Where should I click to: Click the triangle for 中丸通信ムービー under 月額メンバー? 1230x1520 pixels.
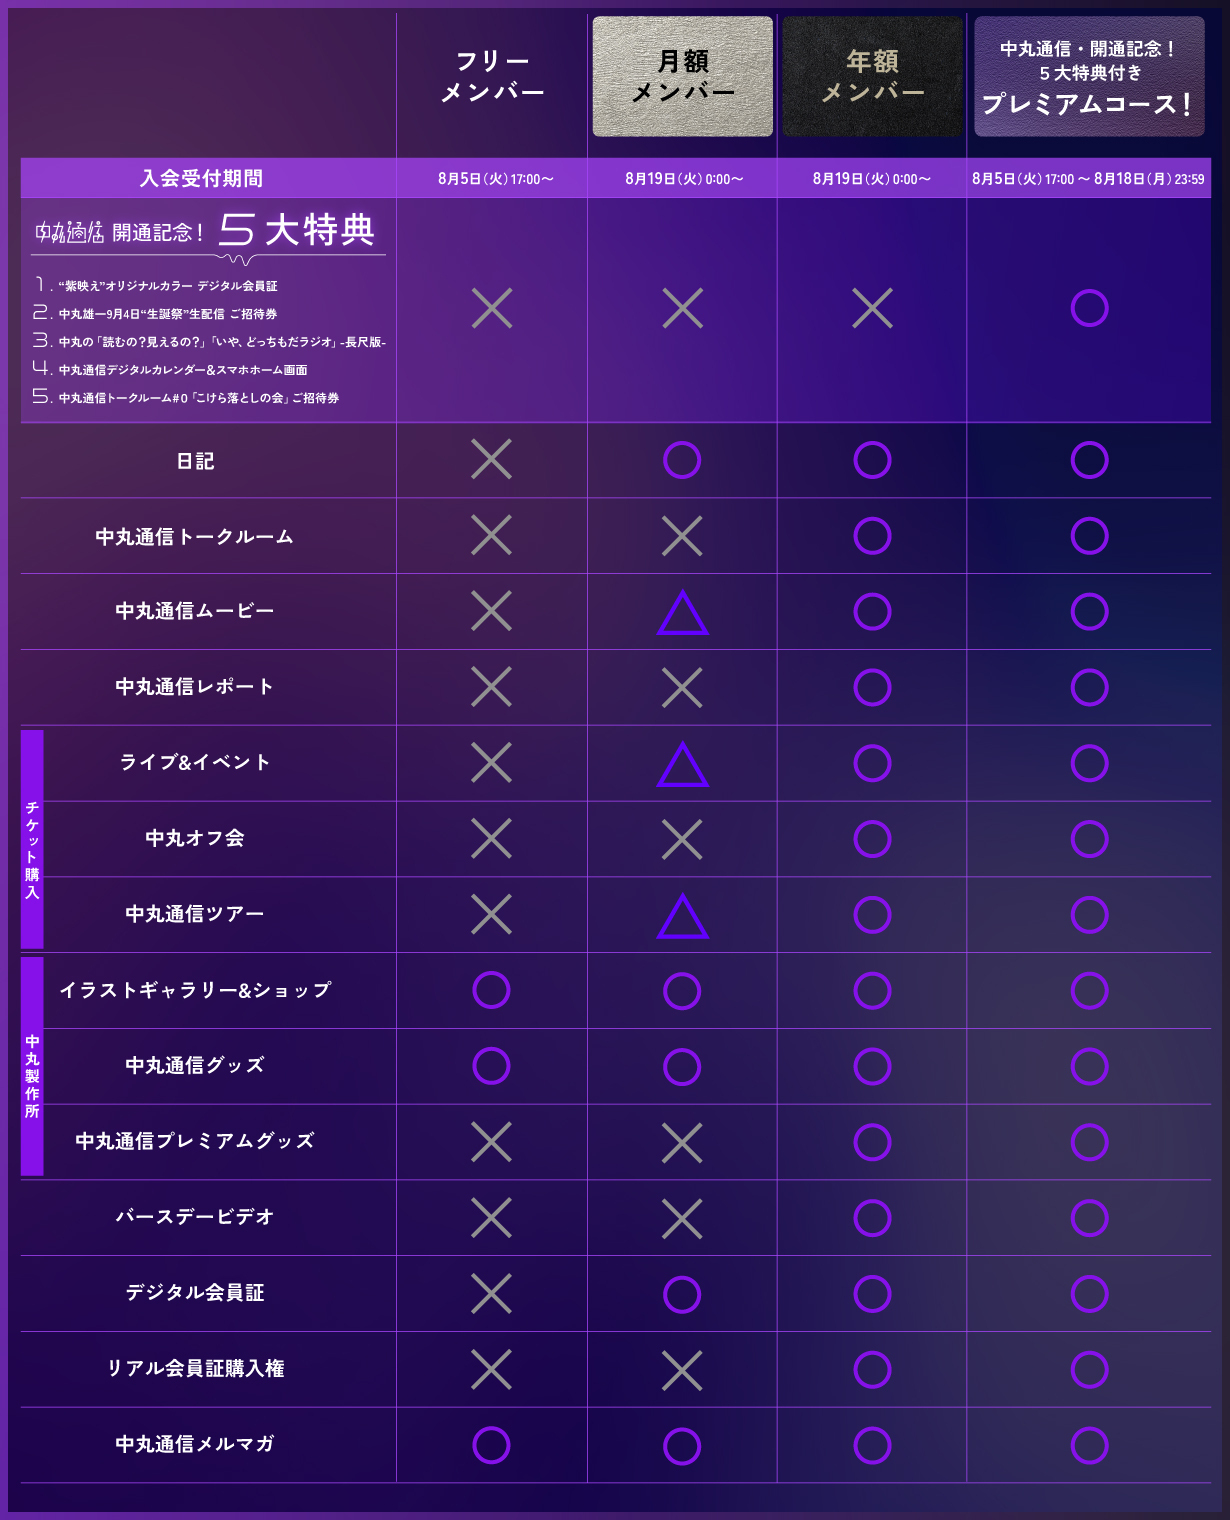click(683, 613)
